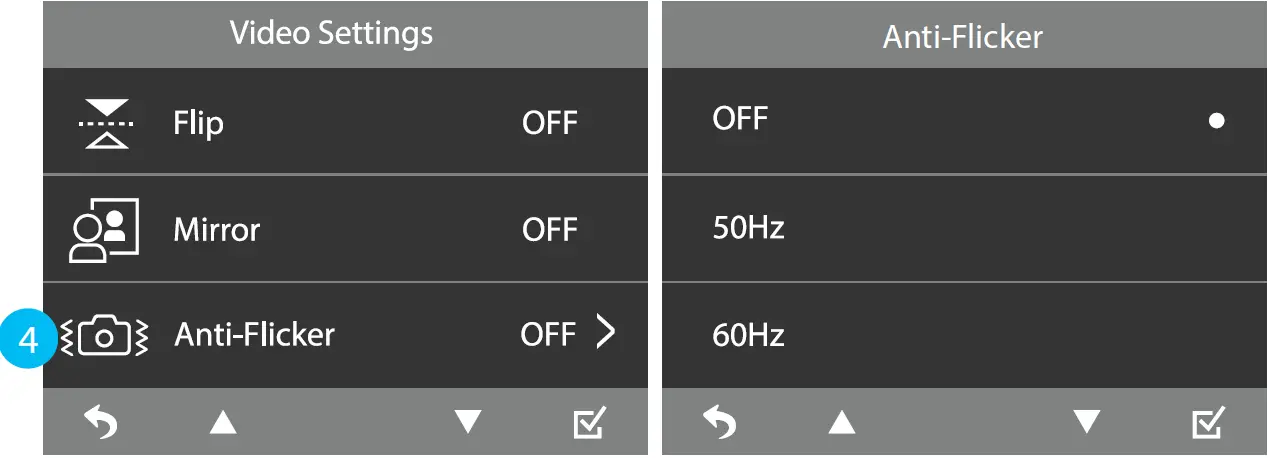Select the Anti-Flicker label in Video Settings
The image size is (1268, 458).
coord(254,334)
